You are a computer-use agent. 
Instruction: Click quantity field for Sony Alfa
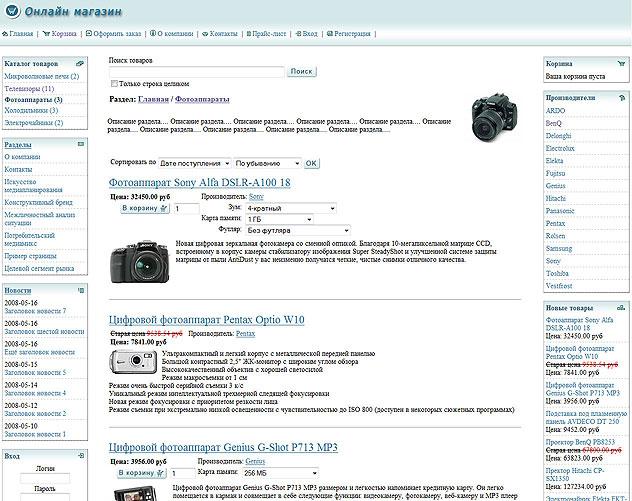tap(186, 209)
